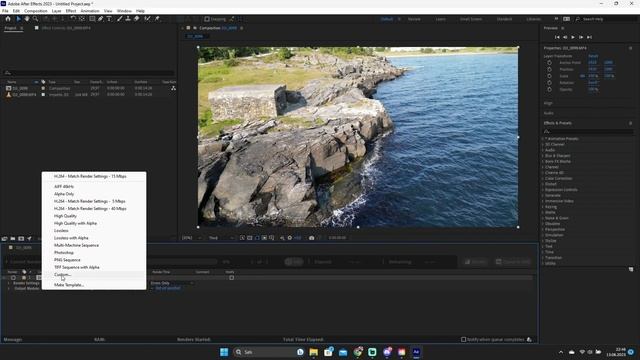Open the Composition menu in menu bar
Screen dimensions: 640x360
36,11
